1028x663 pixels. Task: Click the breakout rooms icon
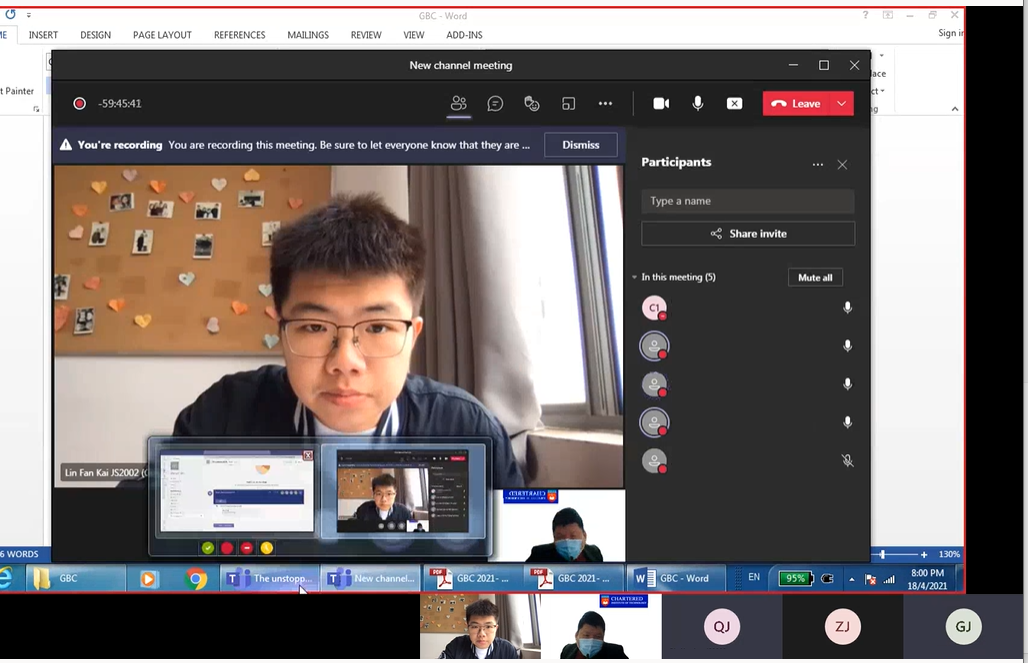[568, 103]
